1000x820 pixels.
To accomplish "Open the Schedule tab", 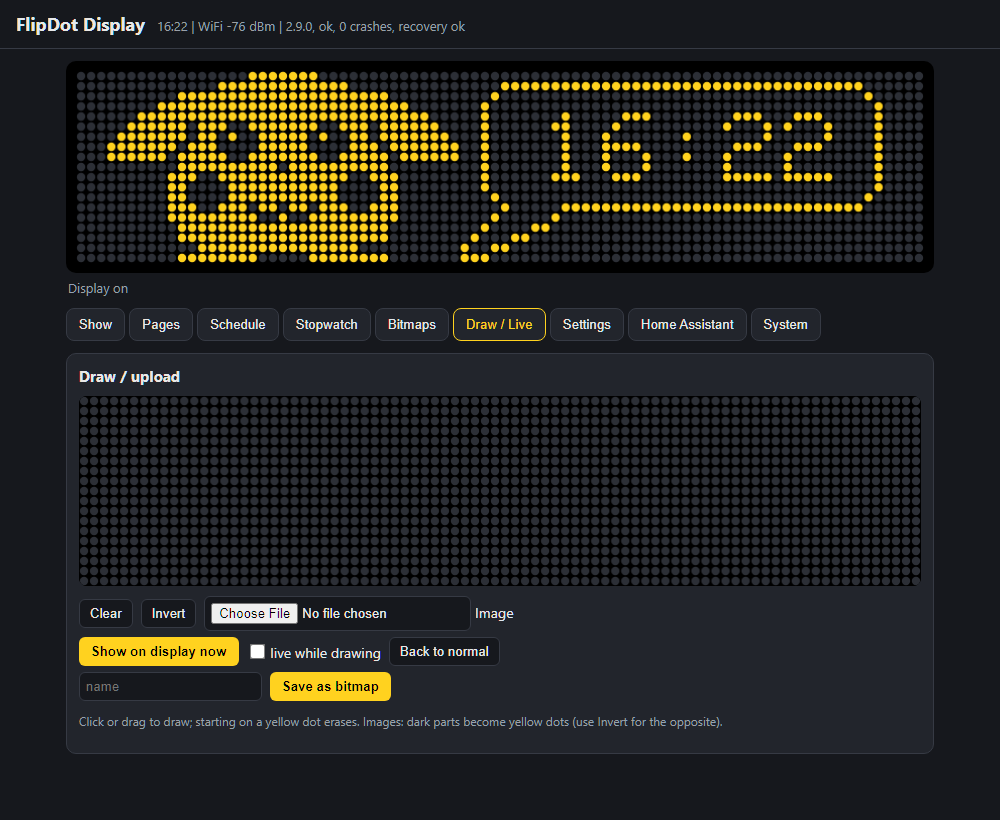I will [x=238, y=325].
